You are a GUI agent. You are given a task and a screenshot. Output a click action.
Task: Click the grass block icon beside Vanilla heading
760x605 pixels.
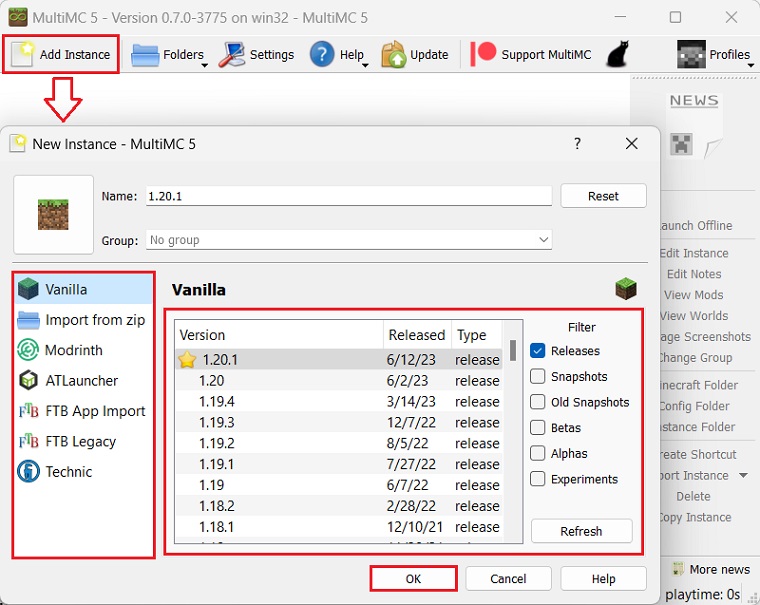pyautogui.click(x=626, y=289)
